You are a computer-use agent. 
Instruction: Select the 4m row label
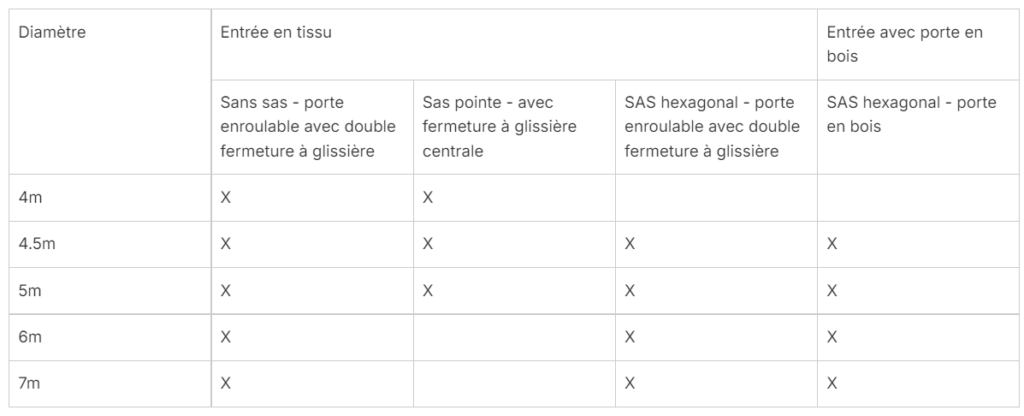click(x=31, y=197)
